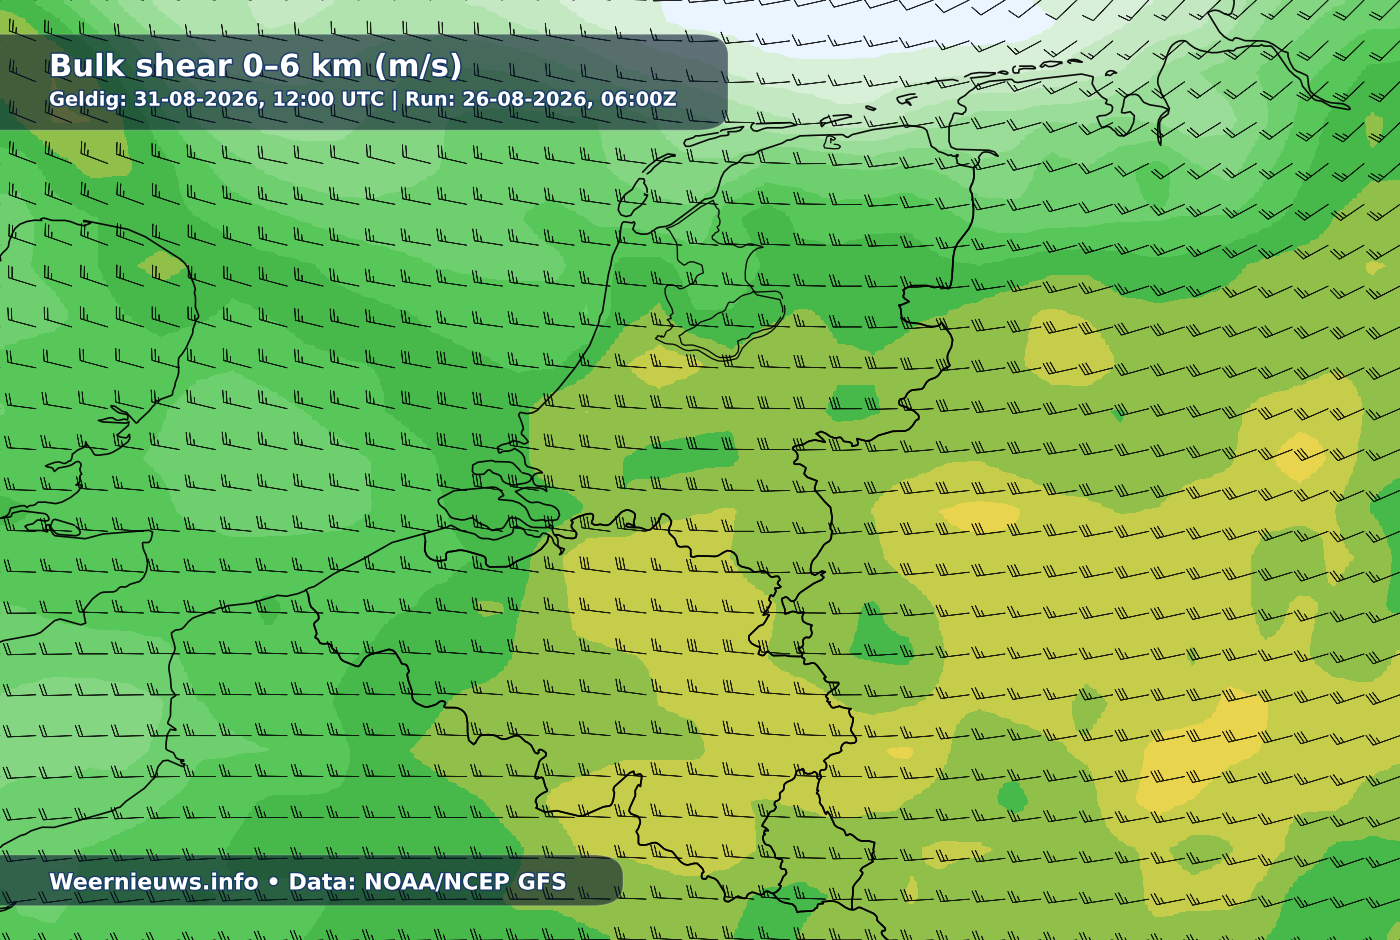Select the "Geldig: 31-08-2026, 12:00 UTC" valid-time text
The image size is (1400, 940).
click(216, 99)
